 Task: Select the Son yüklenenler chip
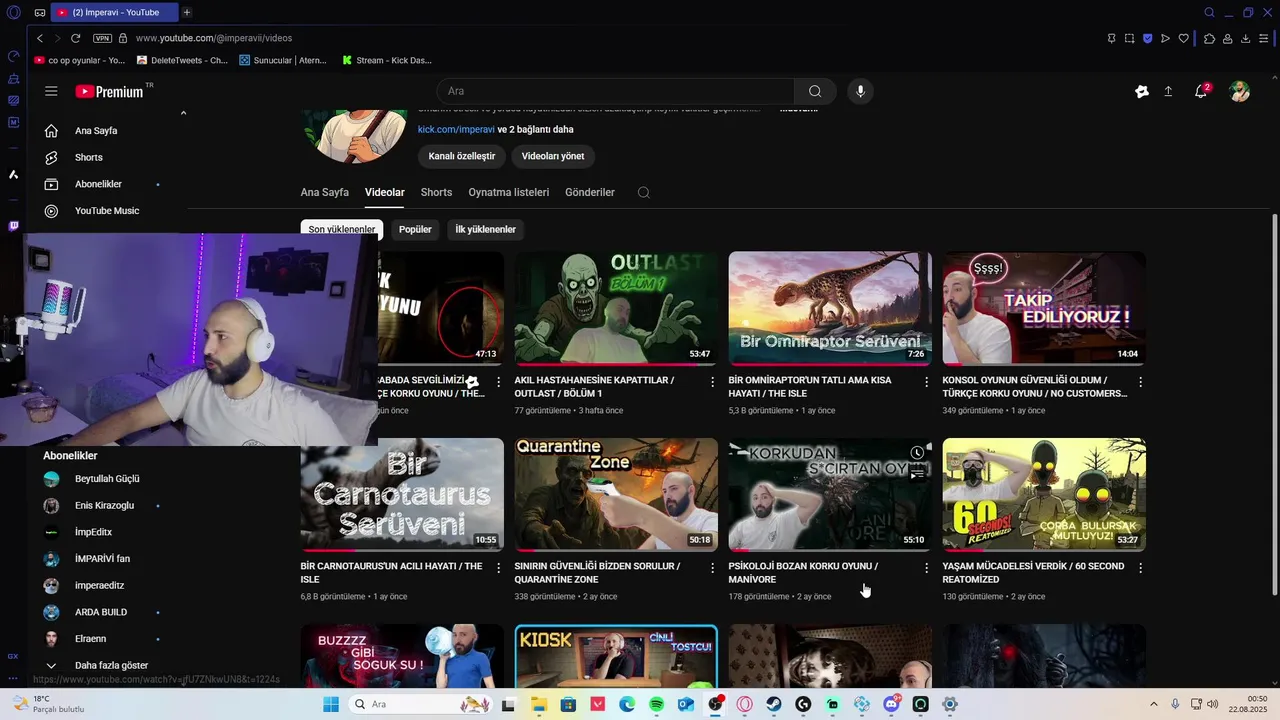(x=342, y=229)
